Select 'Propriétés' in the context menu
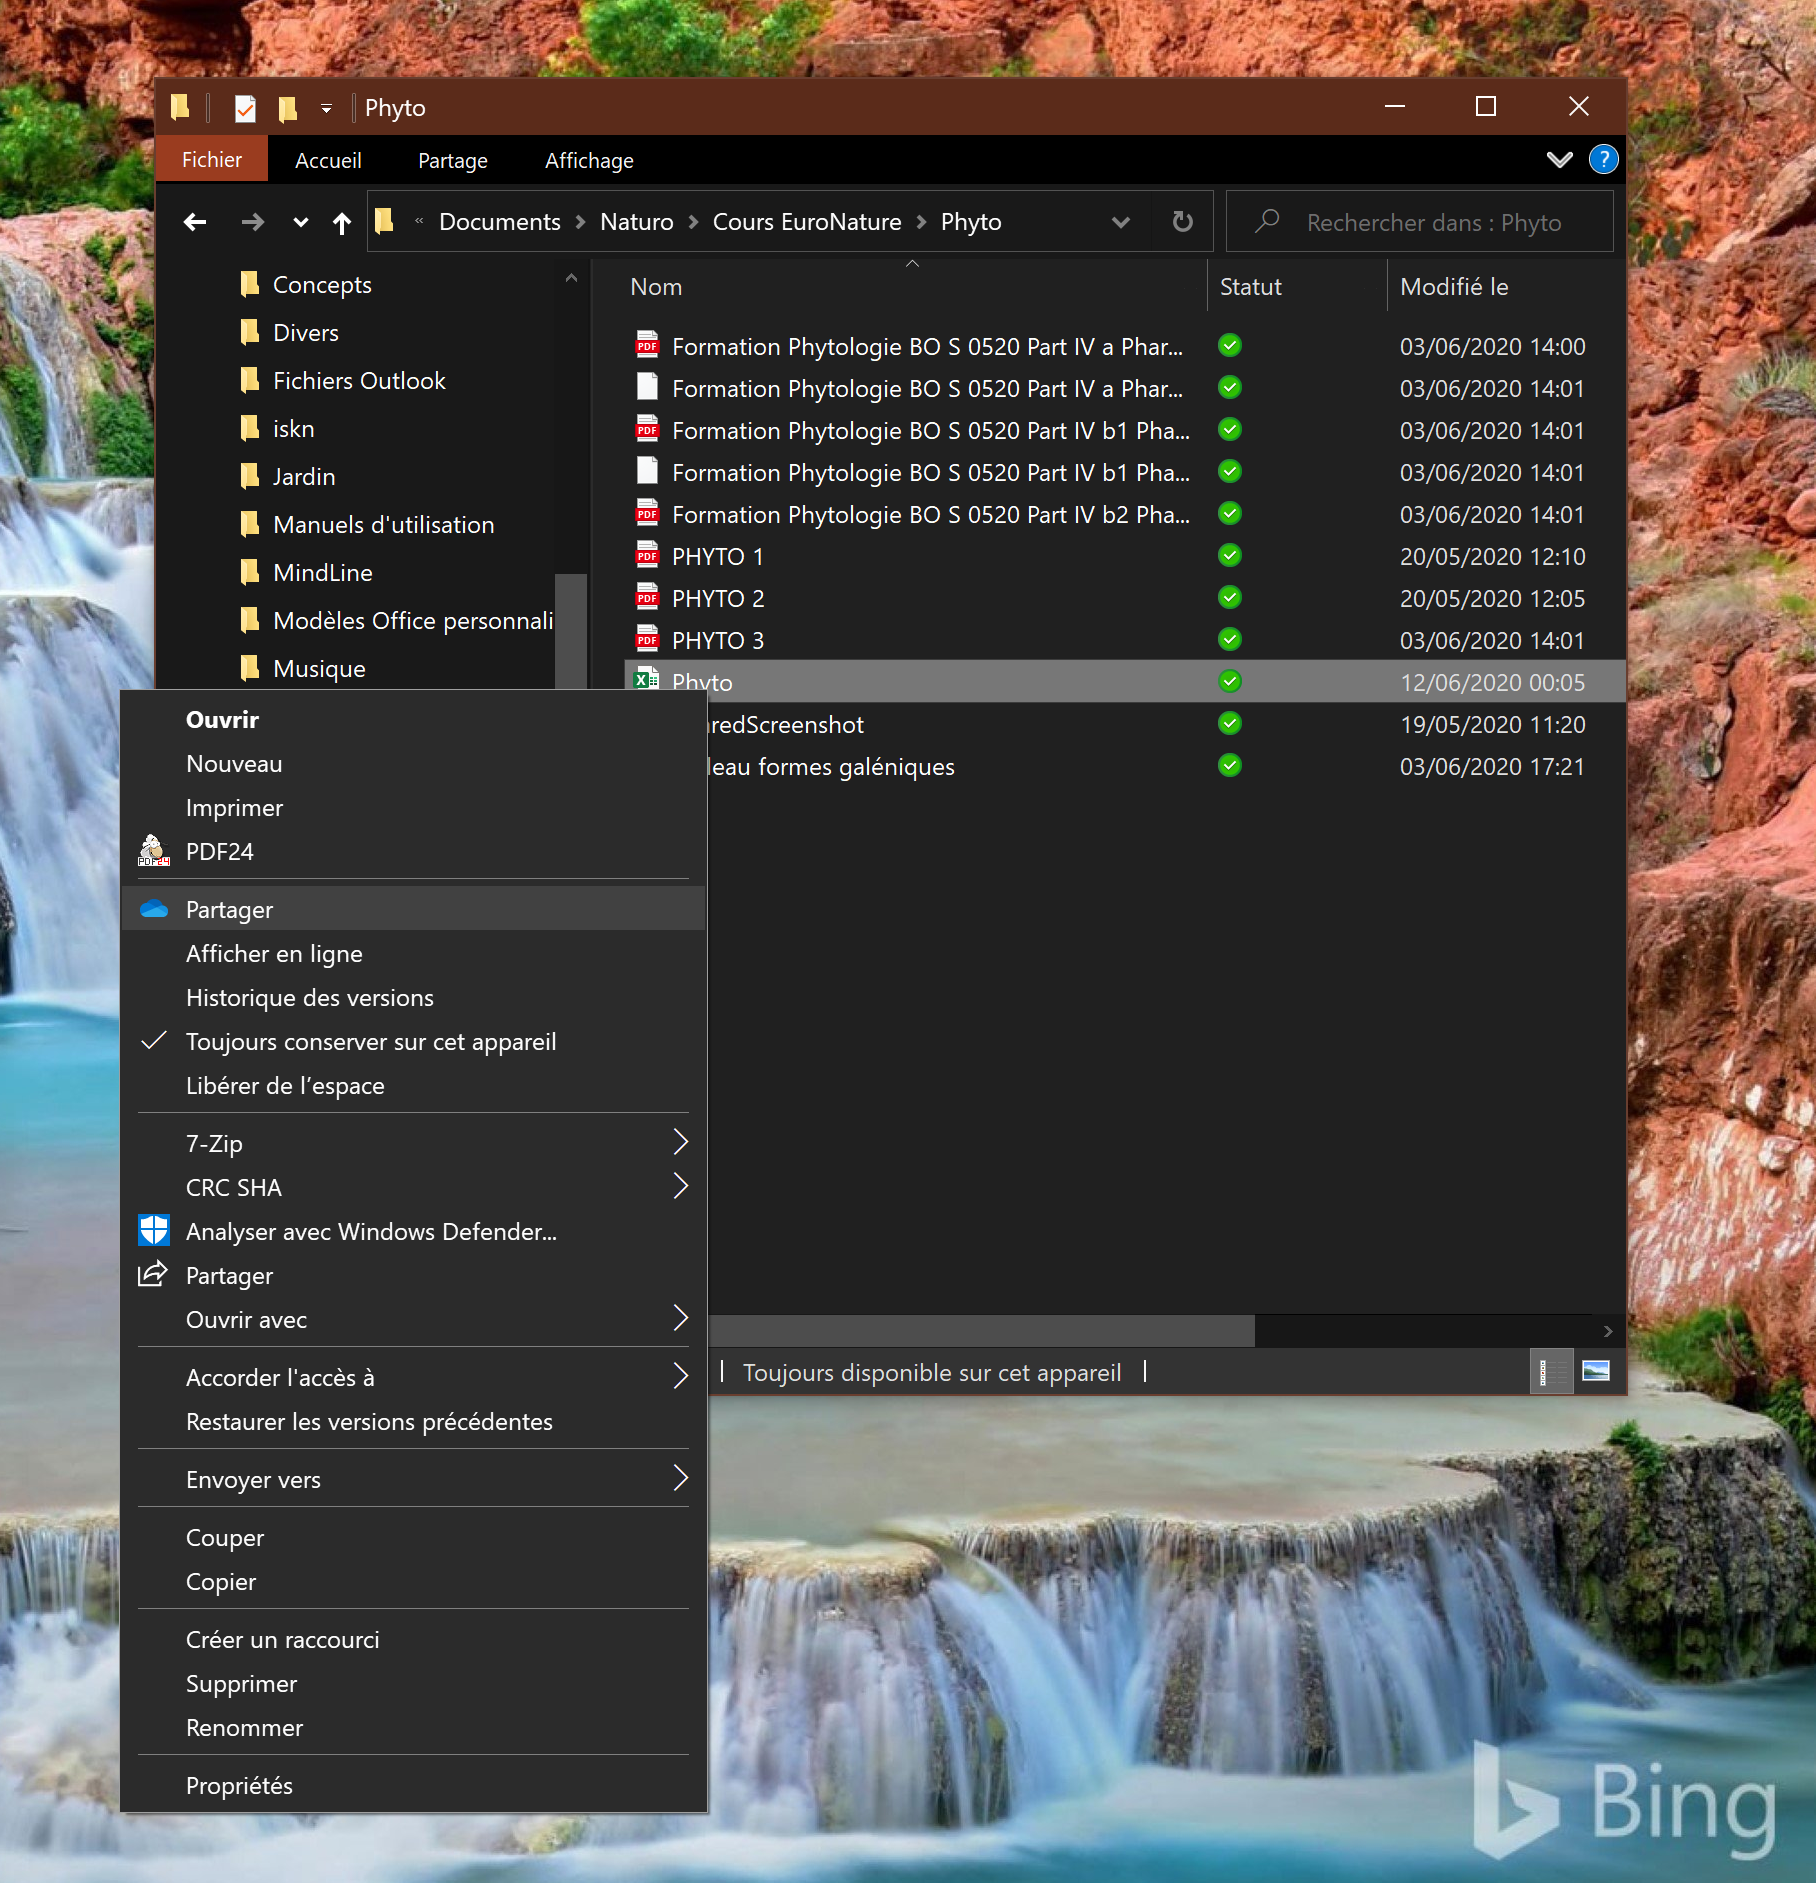The height and width of the screenshot is (1883, 1816). click(239, 1785)
